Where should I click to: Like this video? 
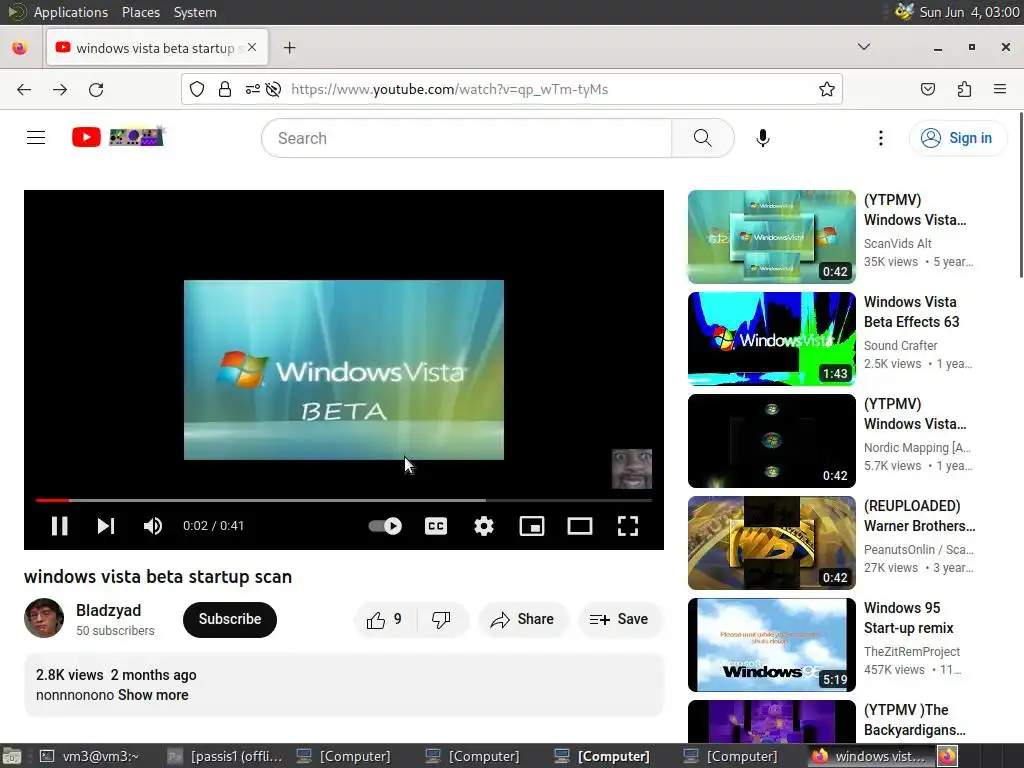(385, 619)
